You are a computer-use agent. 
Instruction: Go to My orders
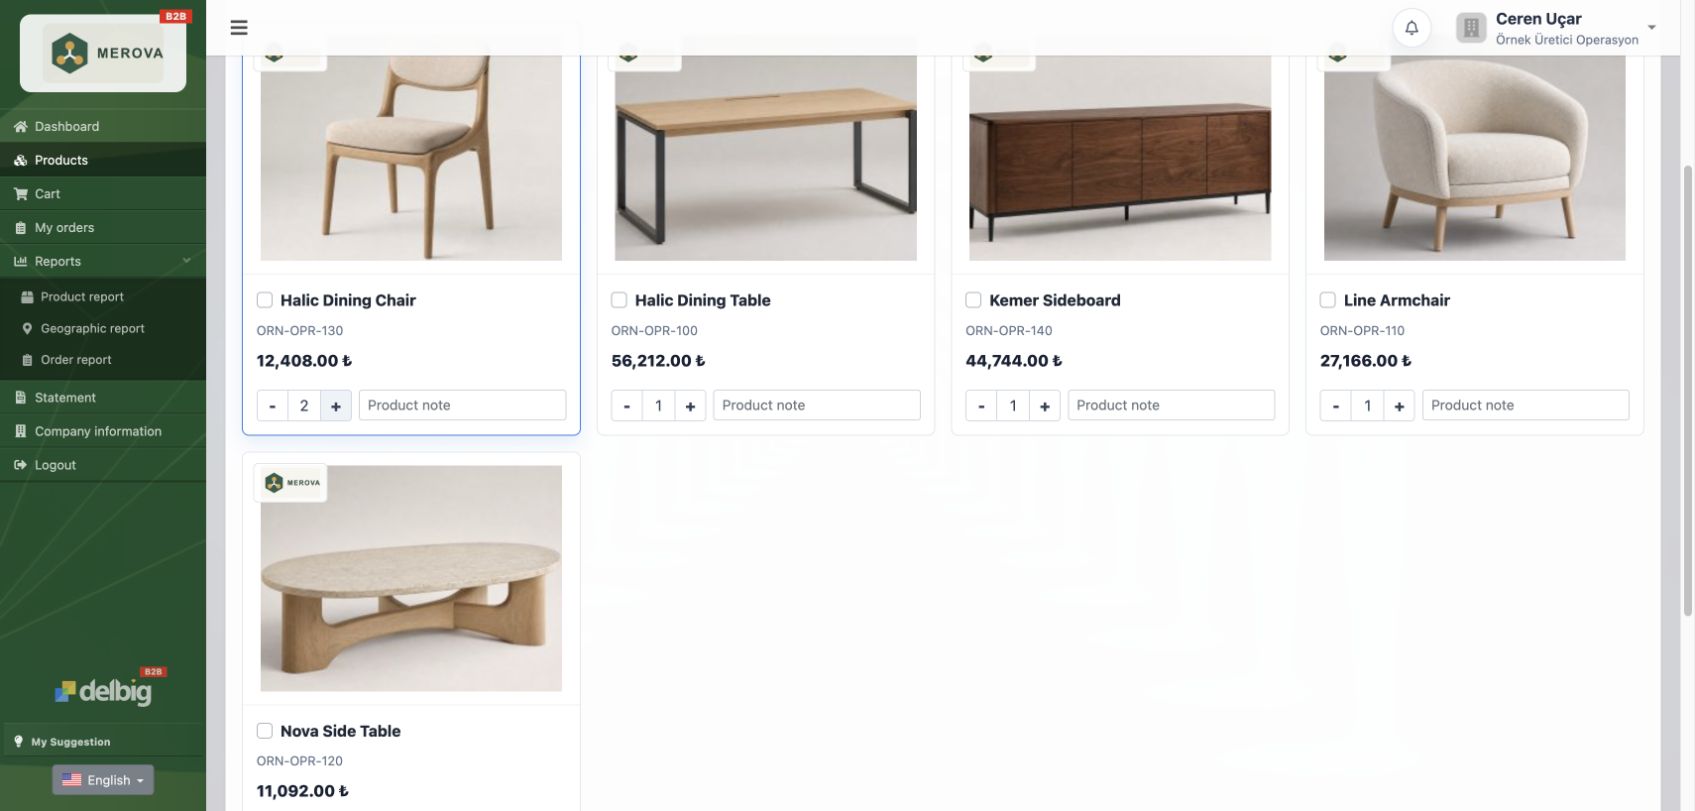(x=64, y=227)
